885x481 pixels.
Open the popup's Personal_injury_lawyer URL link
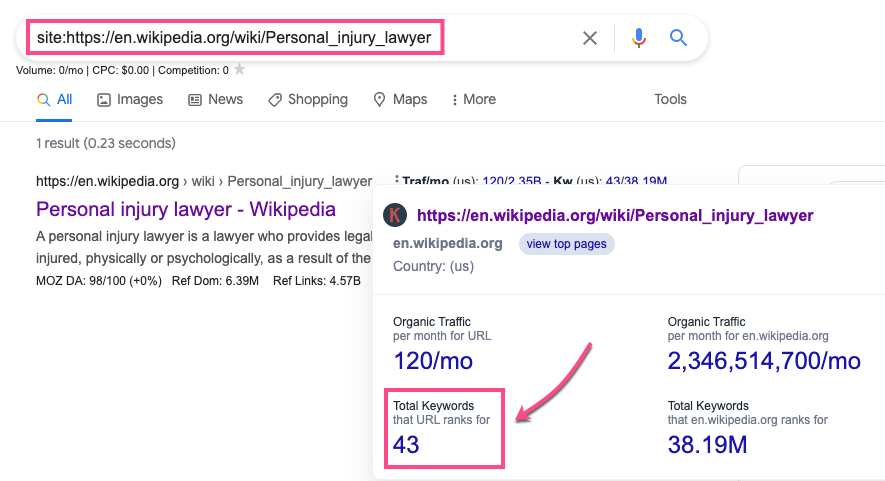pos(615,215)
